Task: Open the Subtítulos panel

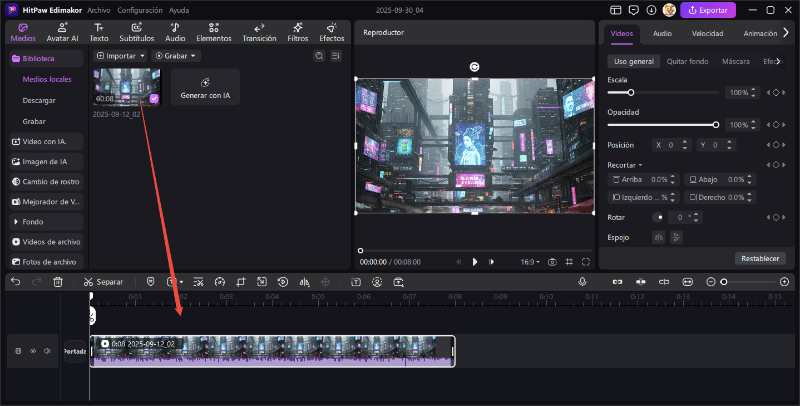Action: point(136,32)
